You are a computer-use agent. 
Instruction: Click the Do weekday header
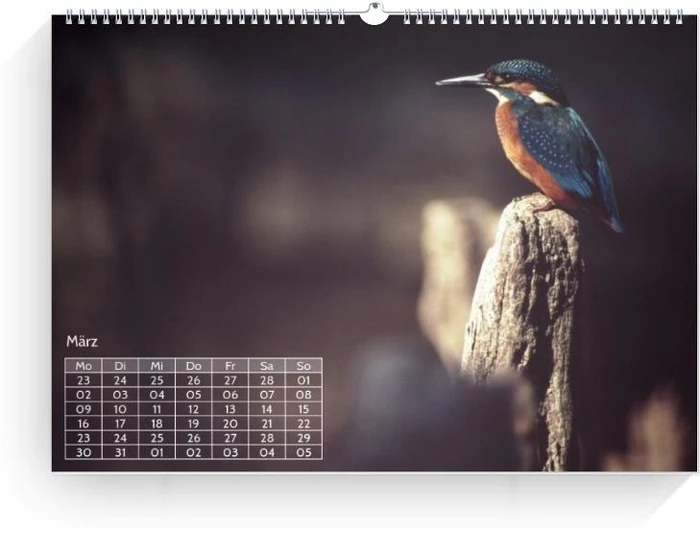coord(194,366)
